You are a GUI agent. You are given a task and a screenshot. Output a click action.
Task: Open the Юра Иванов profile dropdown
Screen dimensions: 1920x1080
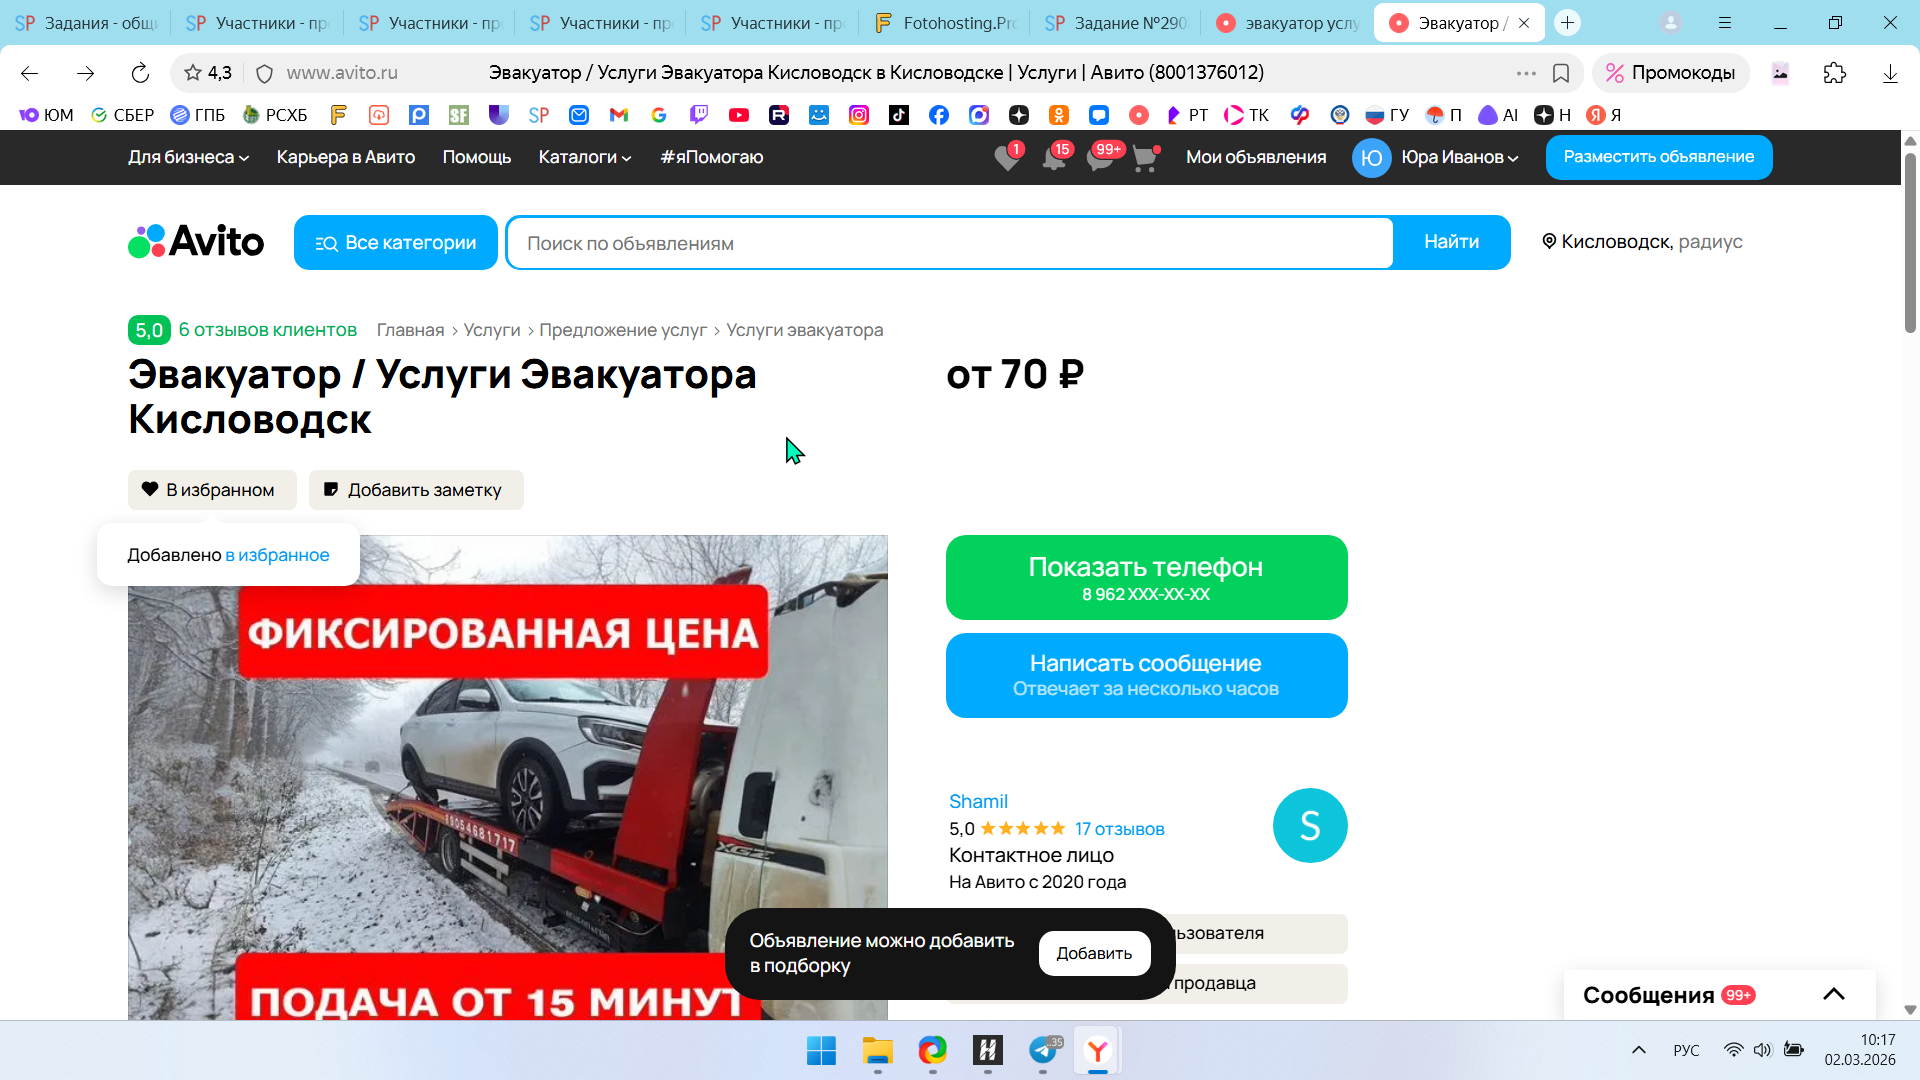coord(1459,157)
